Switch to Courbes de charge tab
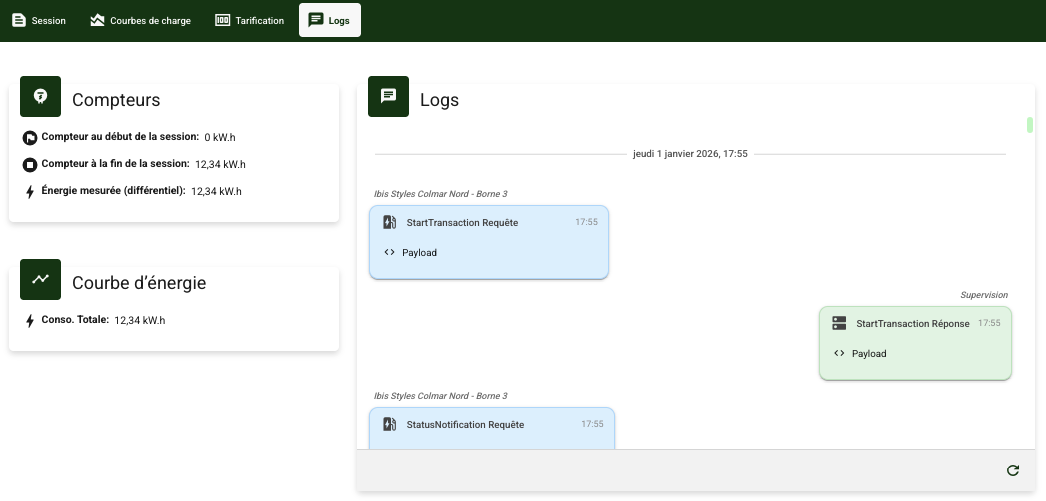Screen dimensions: 1046x501 pos(141,20)
